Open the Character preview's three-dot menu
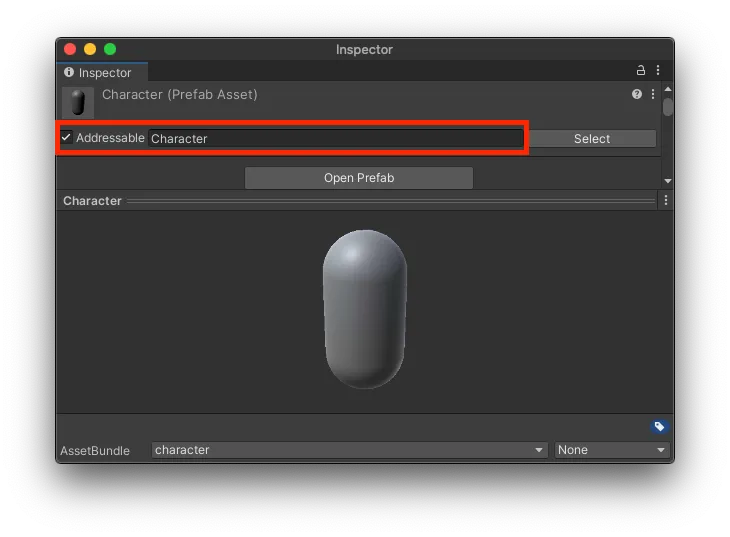730x537 pixels. click(666, 201)
